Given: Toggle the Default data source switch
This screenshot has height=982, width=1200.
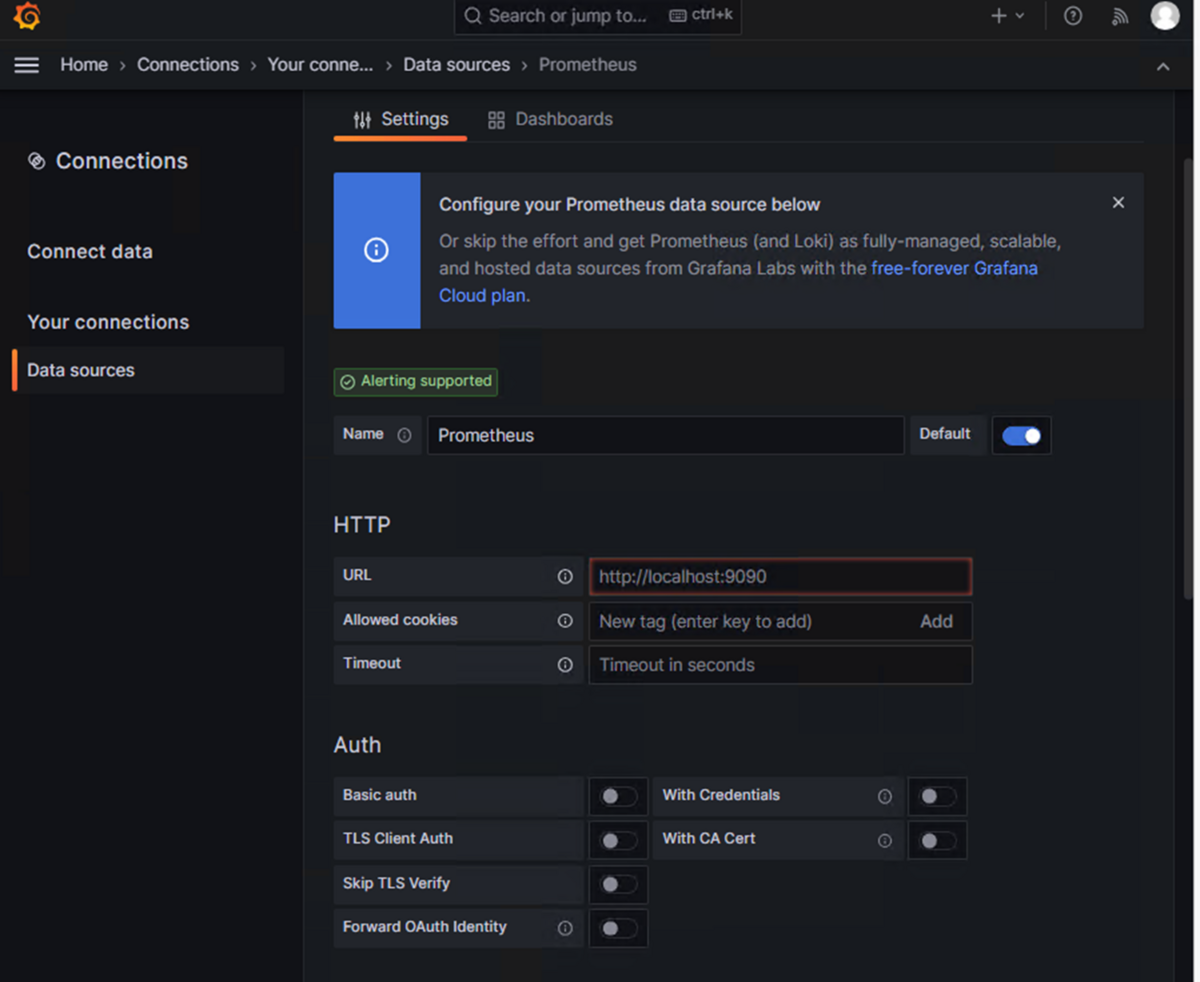Looking at the screenshot, I should coord(1021,436).
